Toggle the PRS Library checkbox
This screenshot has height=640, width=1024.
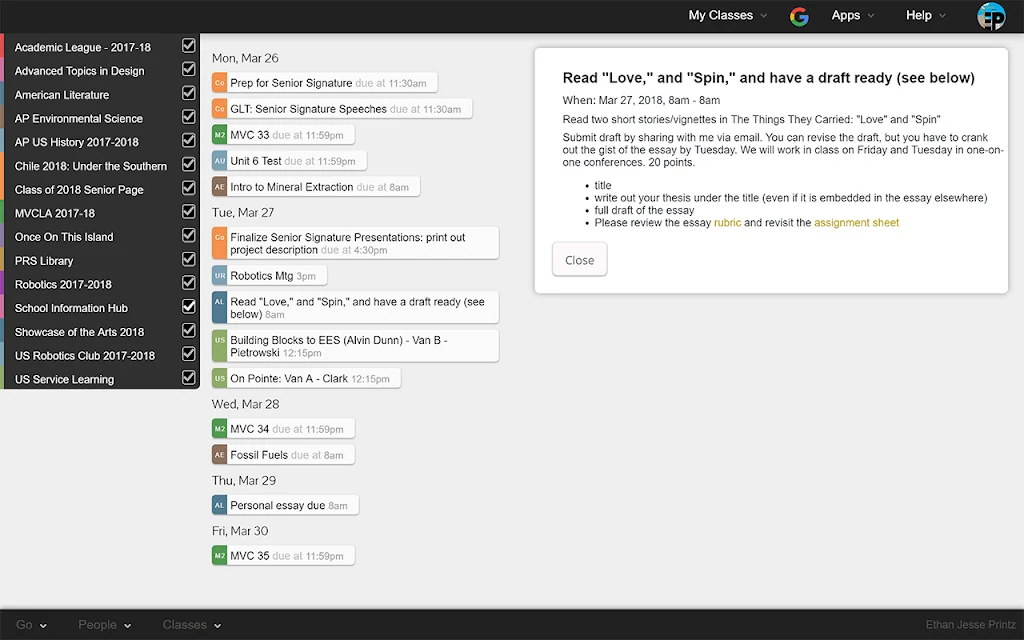click(x=189, y=259)
